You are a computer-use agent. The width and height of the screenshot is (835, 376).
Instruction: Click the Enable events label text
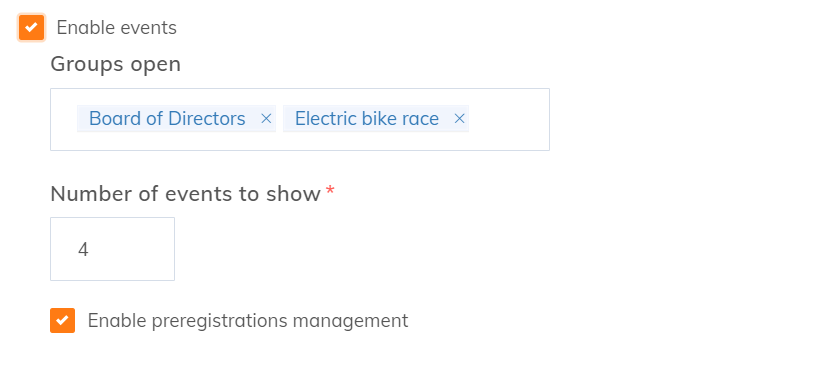[x=117, y=28]
